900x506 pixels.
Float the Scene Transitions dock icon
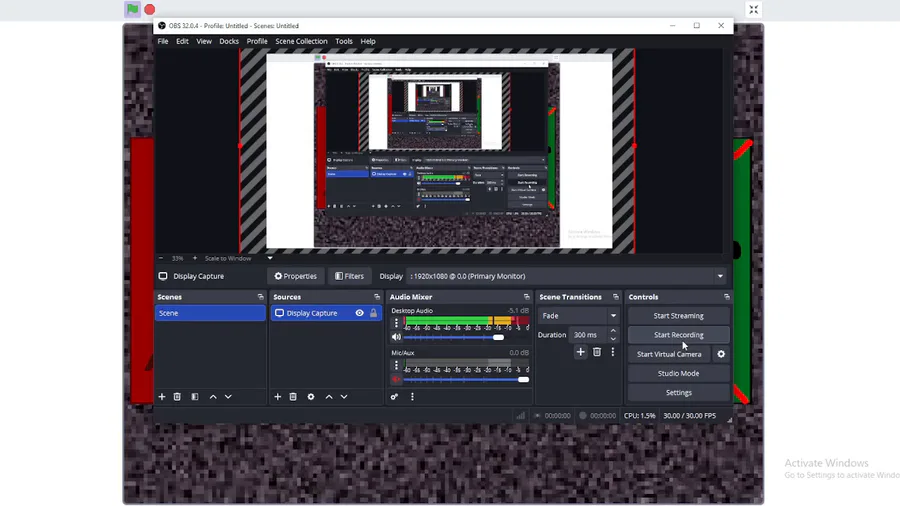615,297
